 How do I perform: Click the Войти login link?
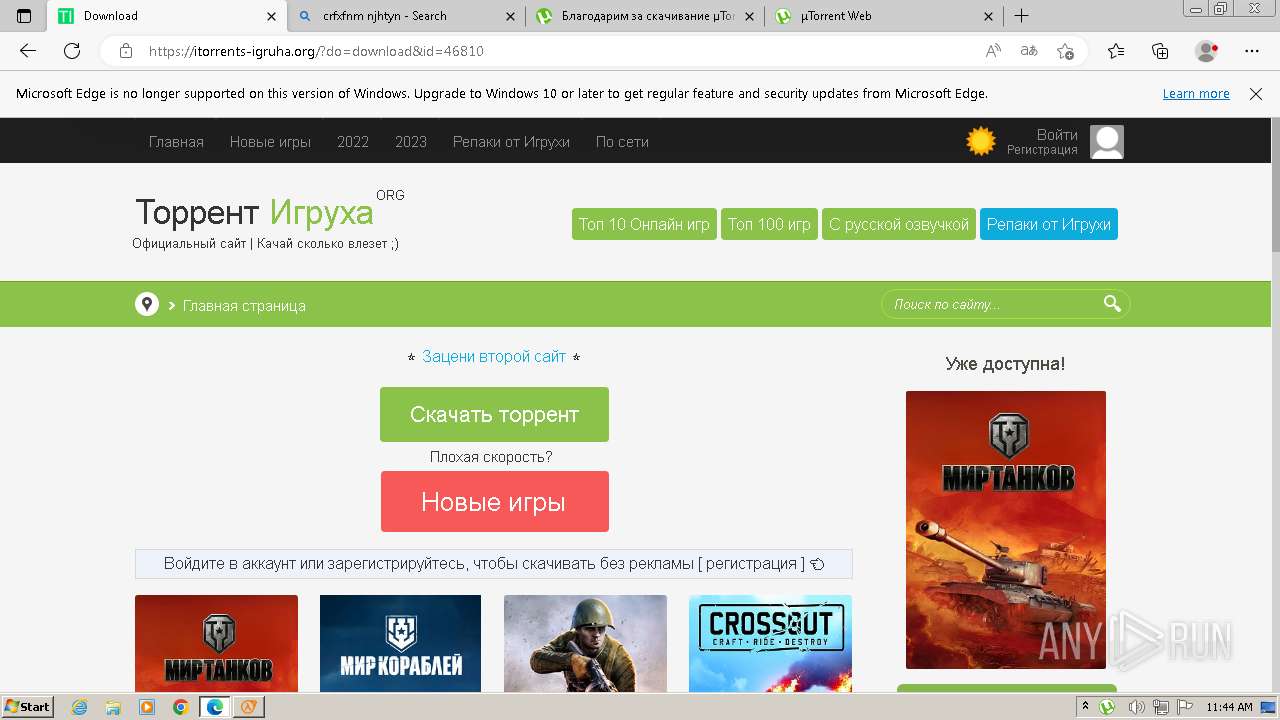pyautogui.click(x=1057, y=135)
